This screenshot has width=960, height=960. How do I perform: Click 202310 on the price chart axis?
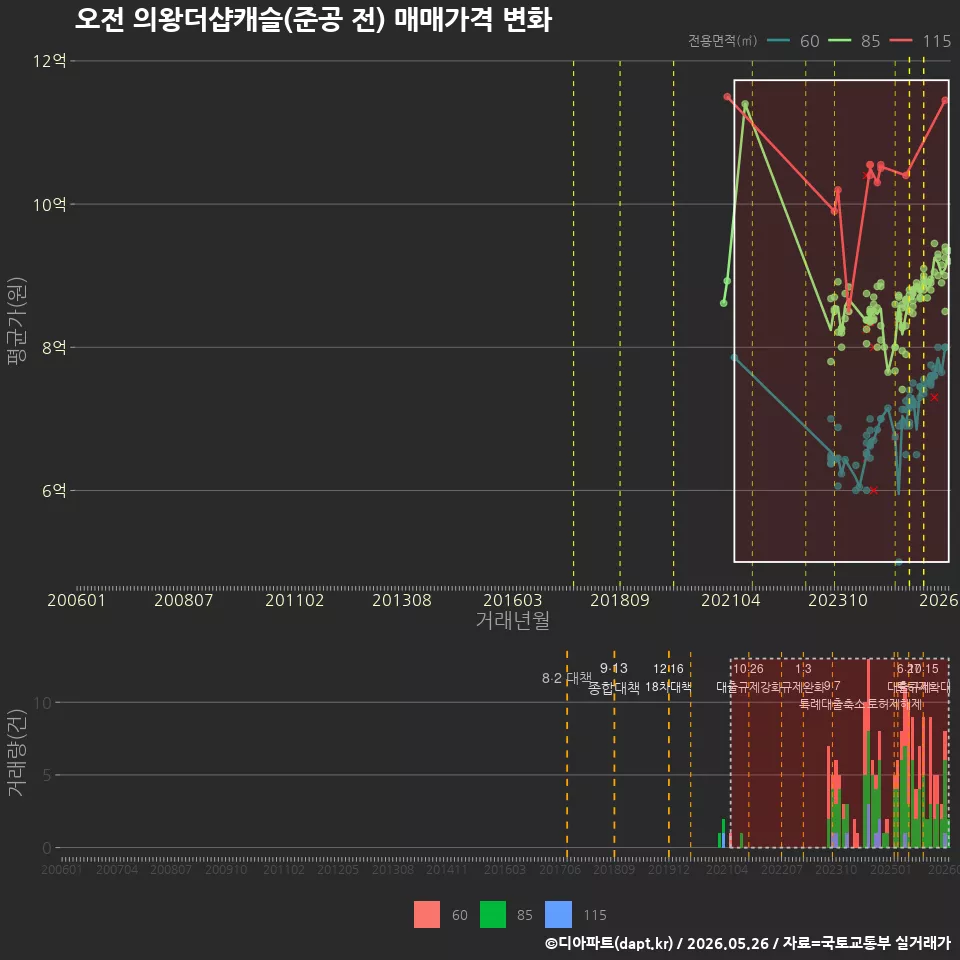838,600
